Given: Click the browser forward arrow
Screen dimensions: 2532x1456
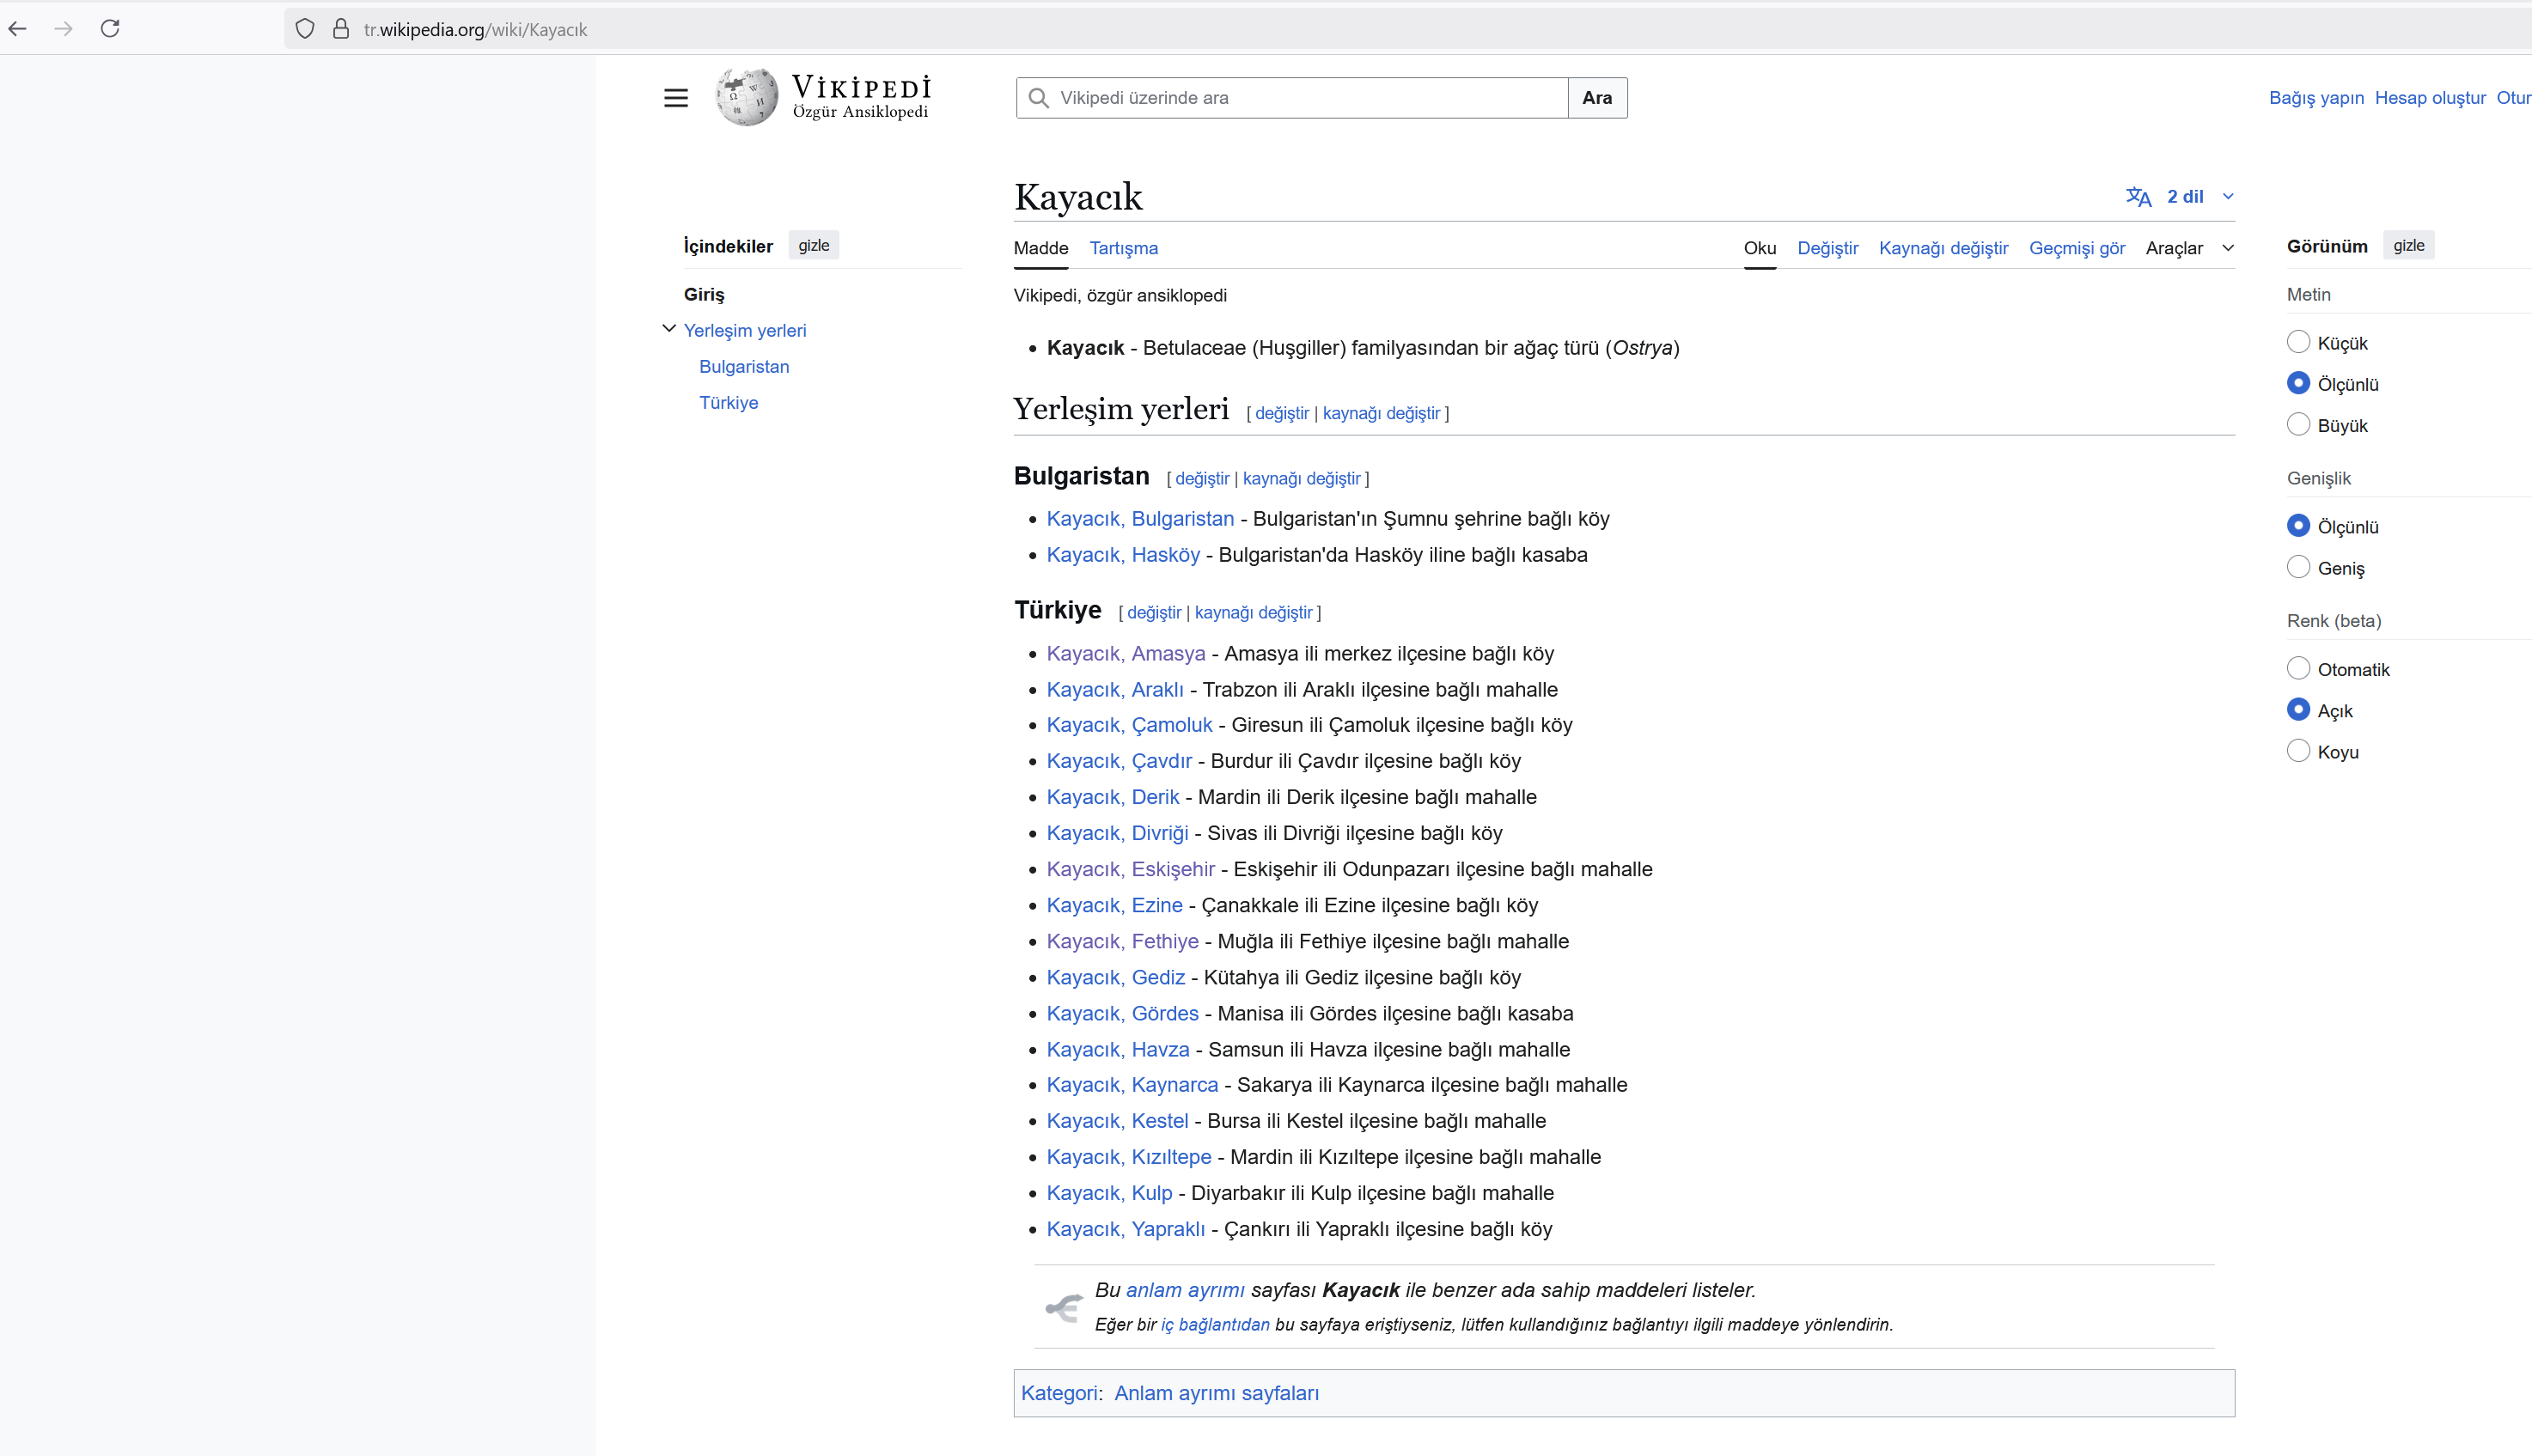Looking at the screenshot, I should click(63, 29).
